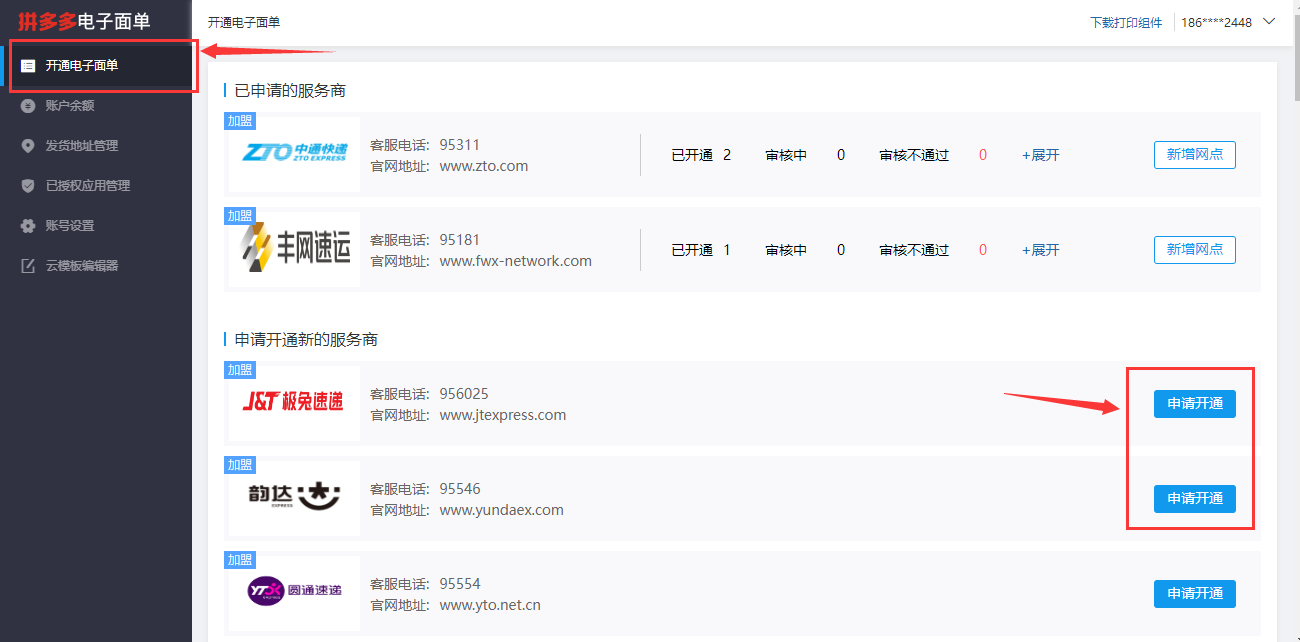Click 审核不通过 count for 丰网速运

coord(983,250)
